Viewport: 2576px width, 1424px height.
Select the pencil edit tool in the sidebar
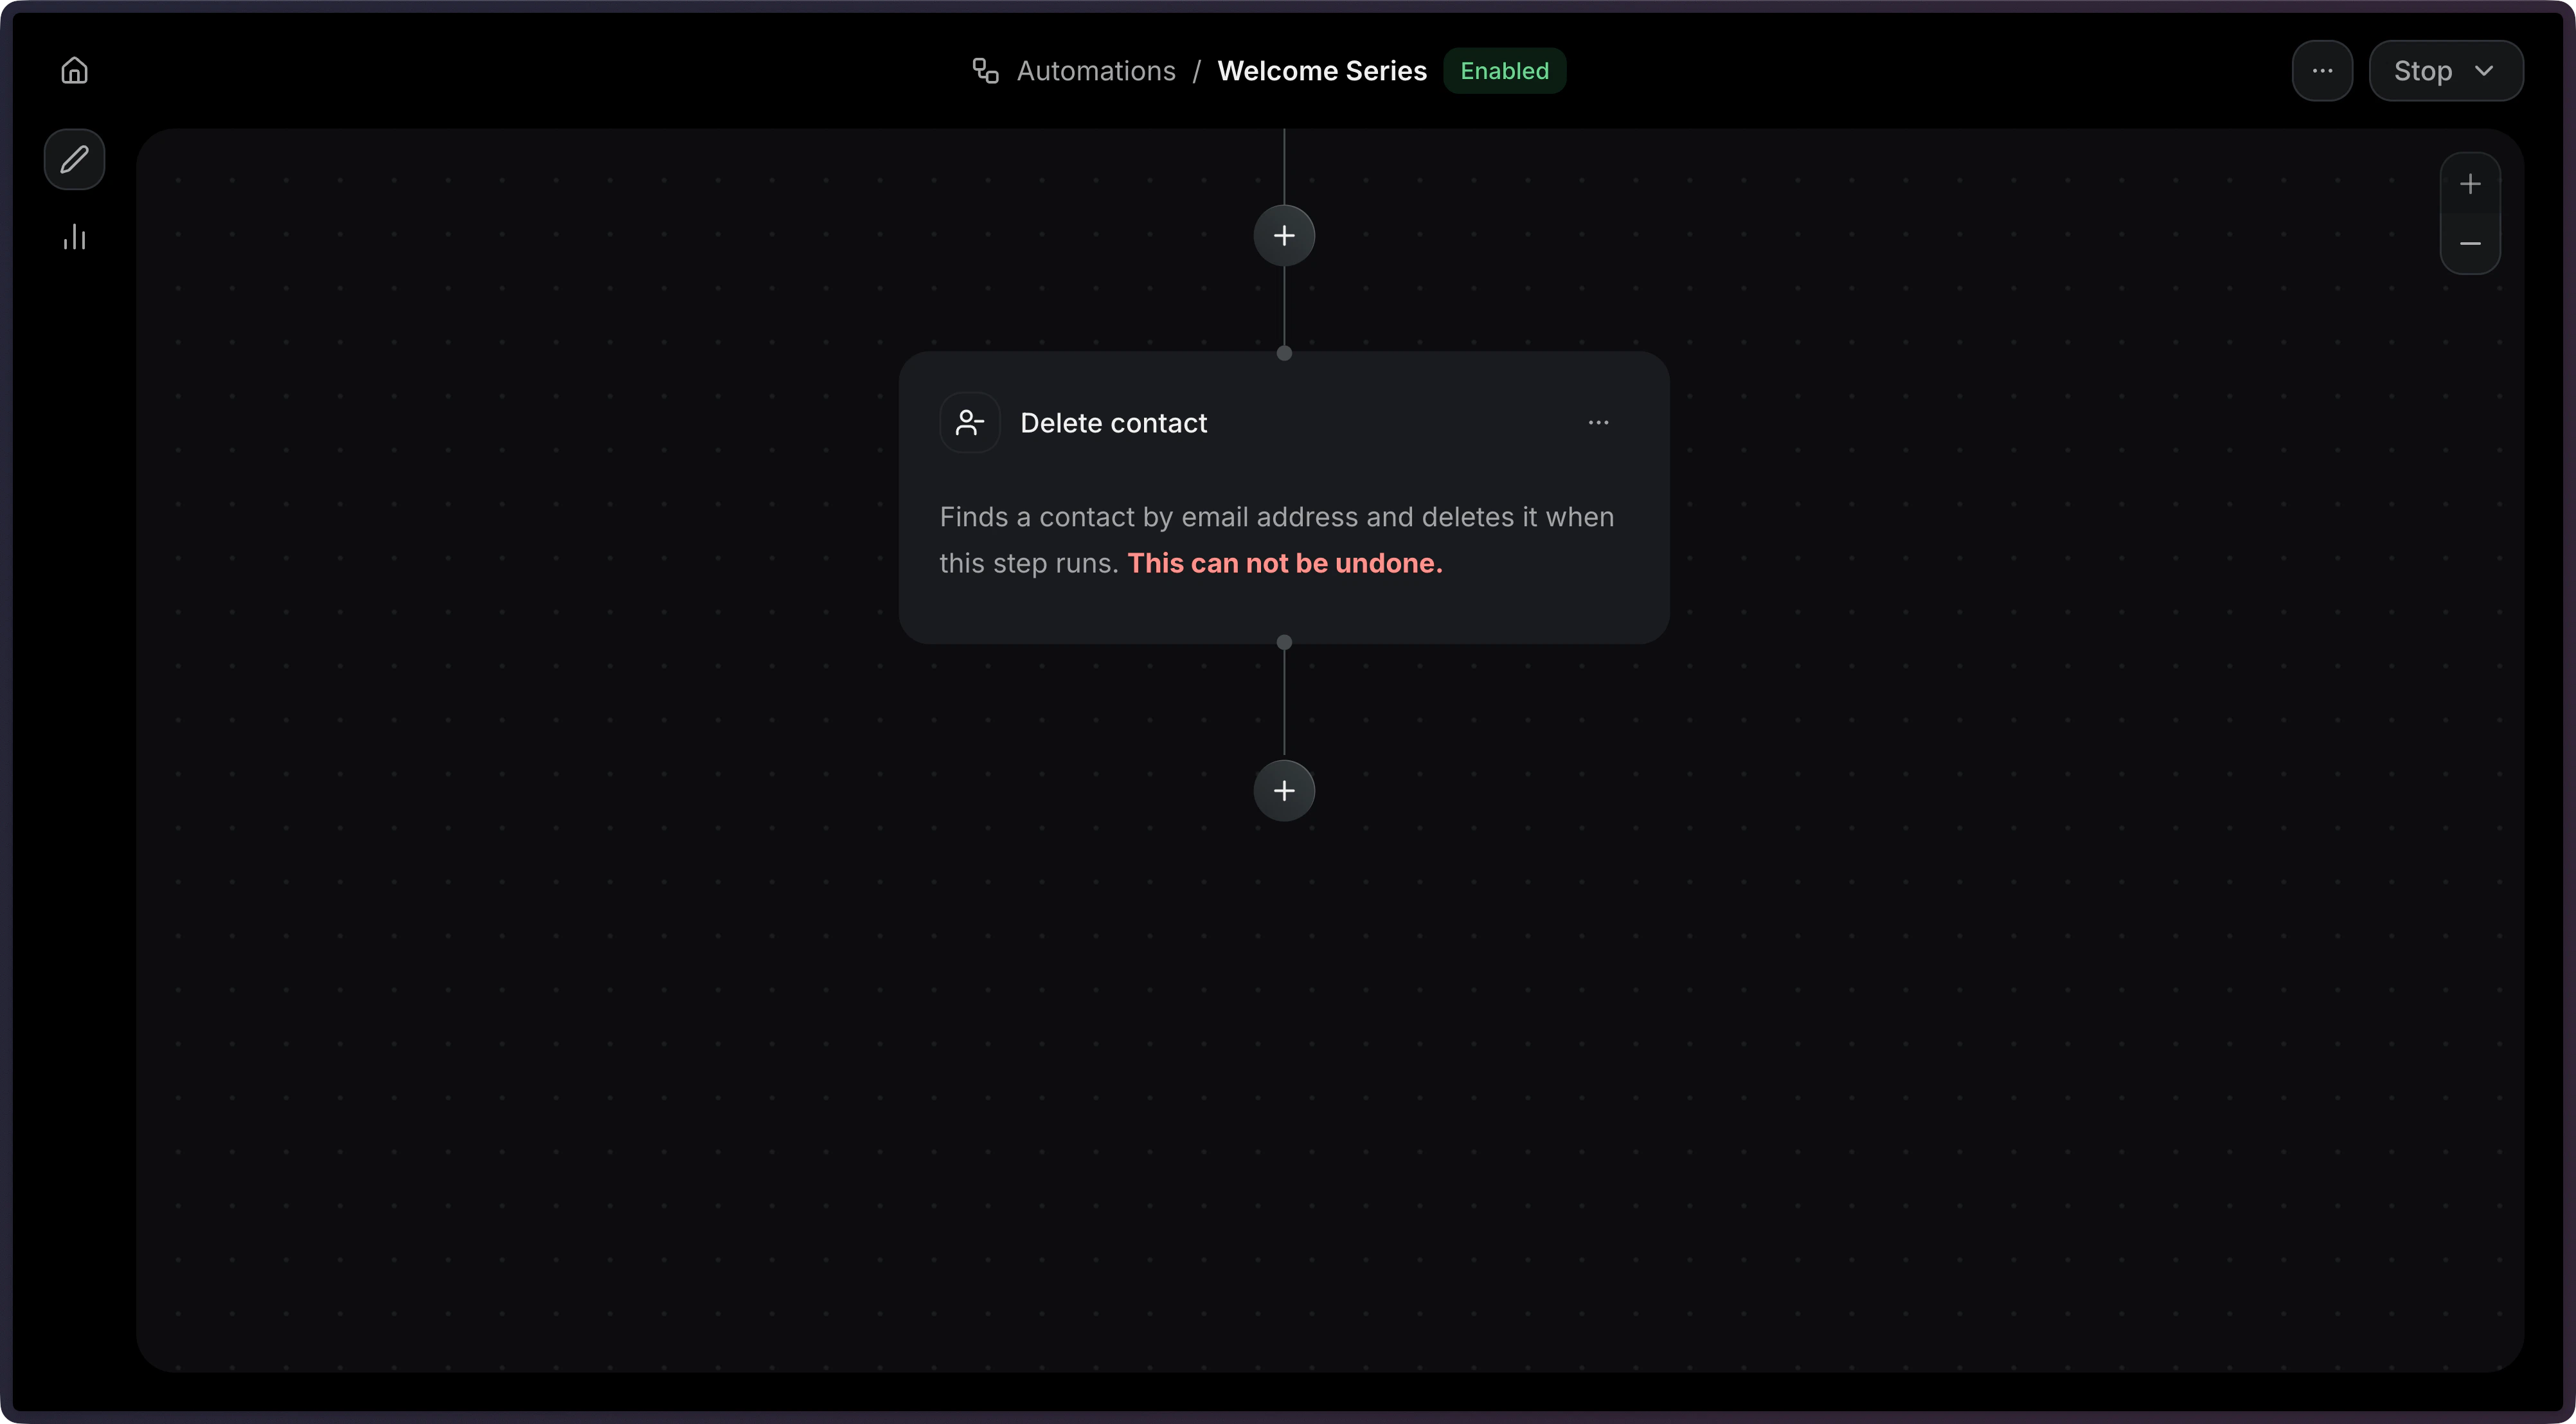click(x=74, y=159)
